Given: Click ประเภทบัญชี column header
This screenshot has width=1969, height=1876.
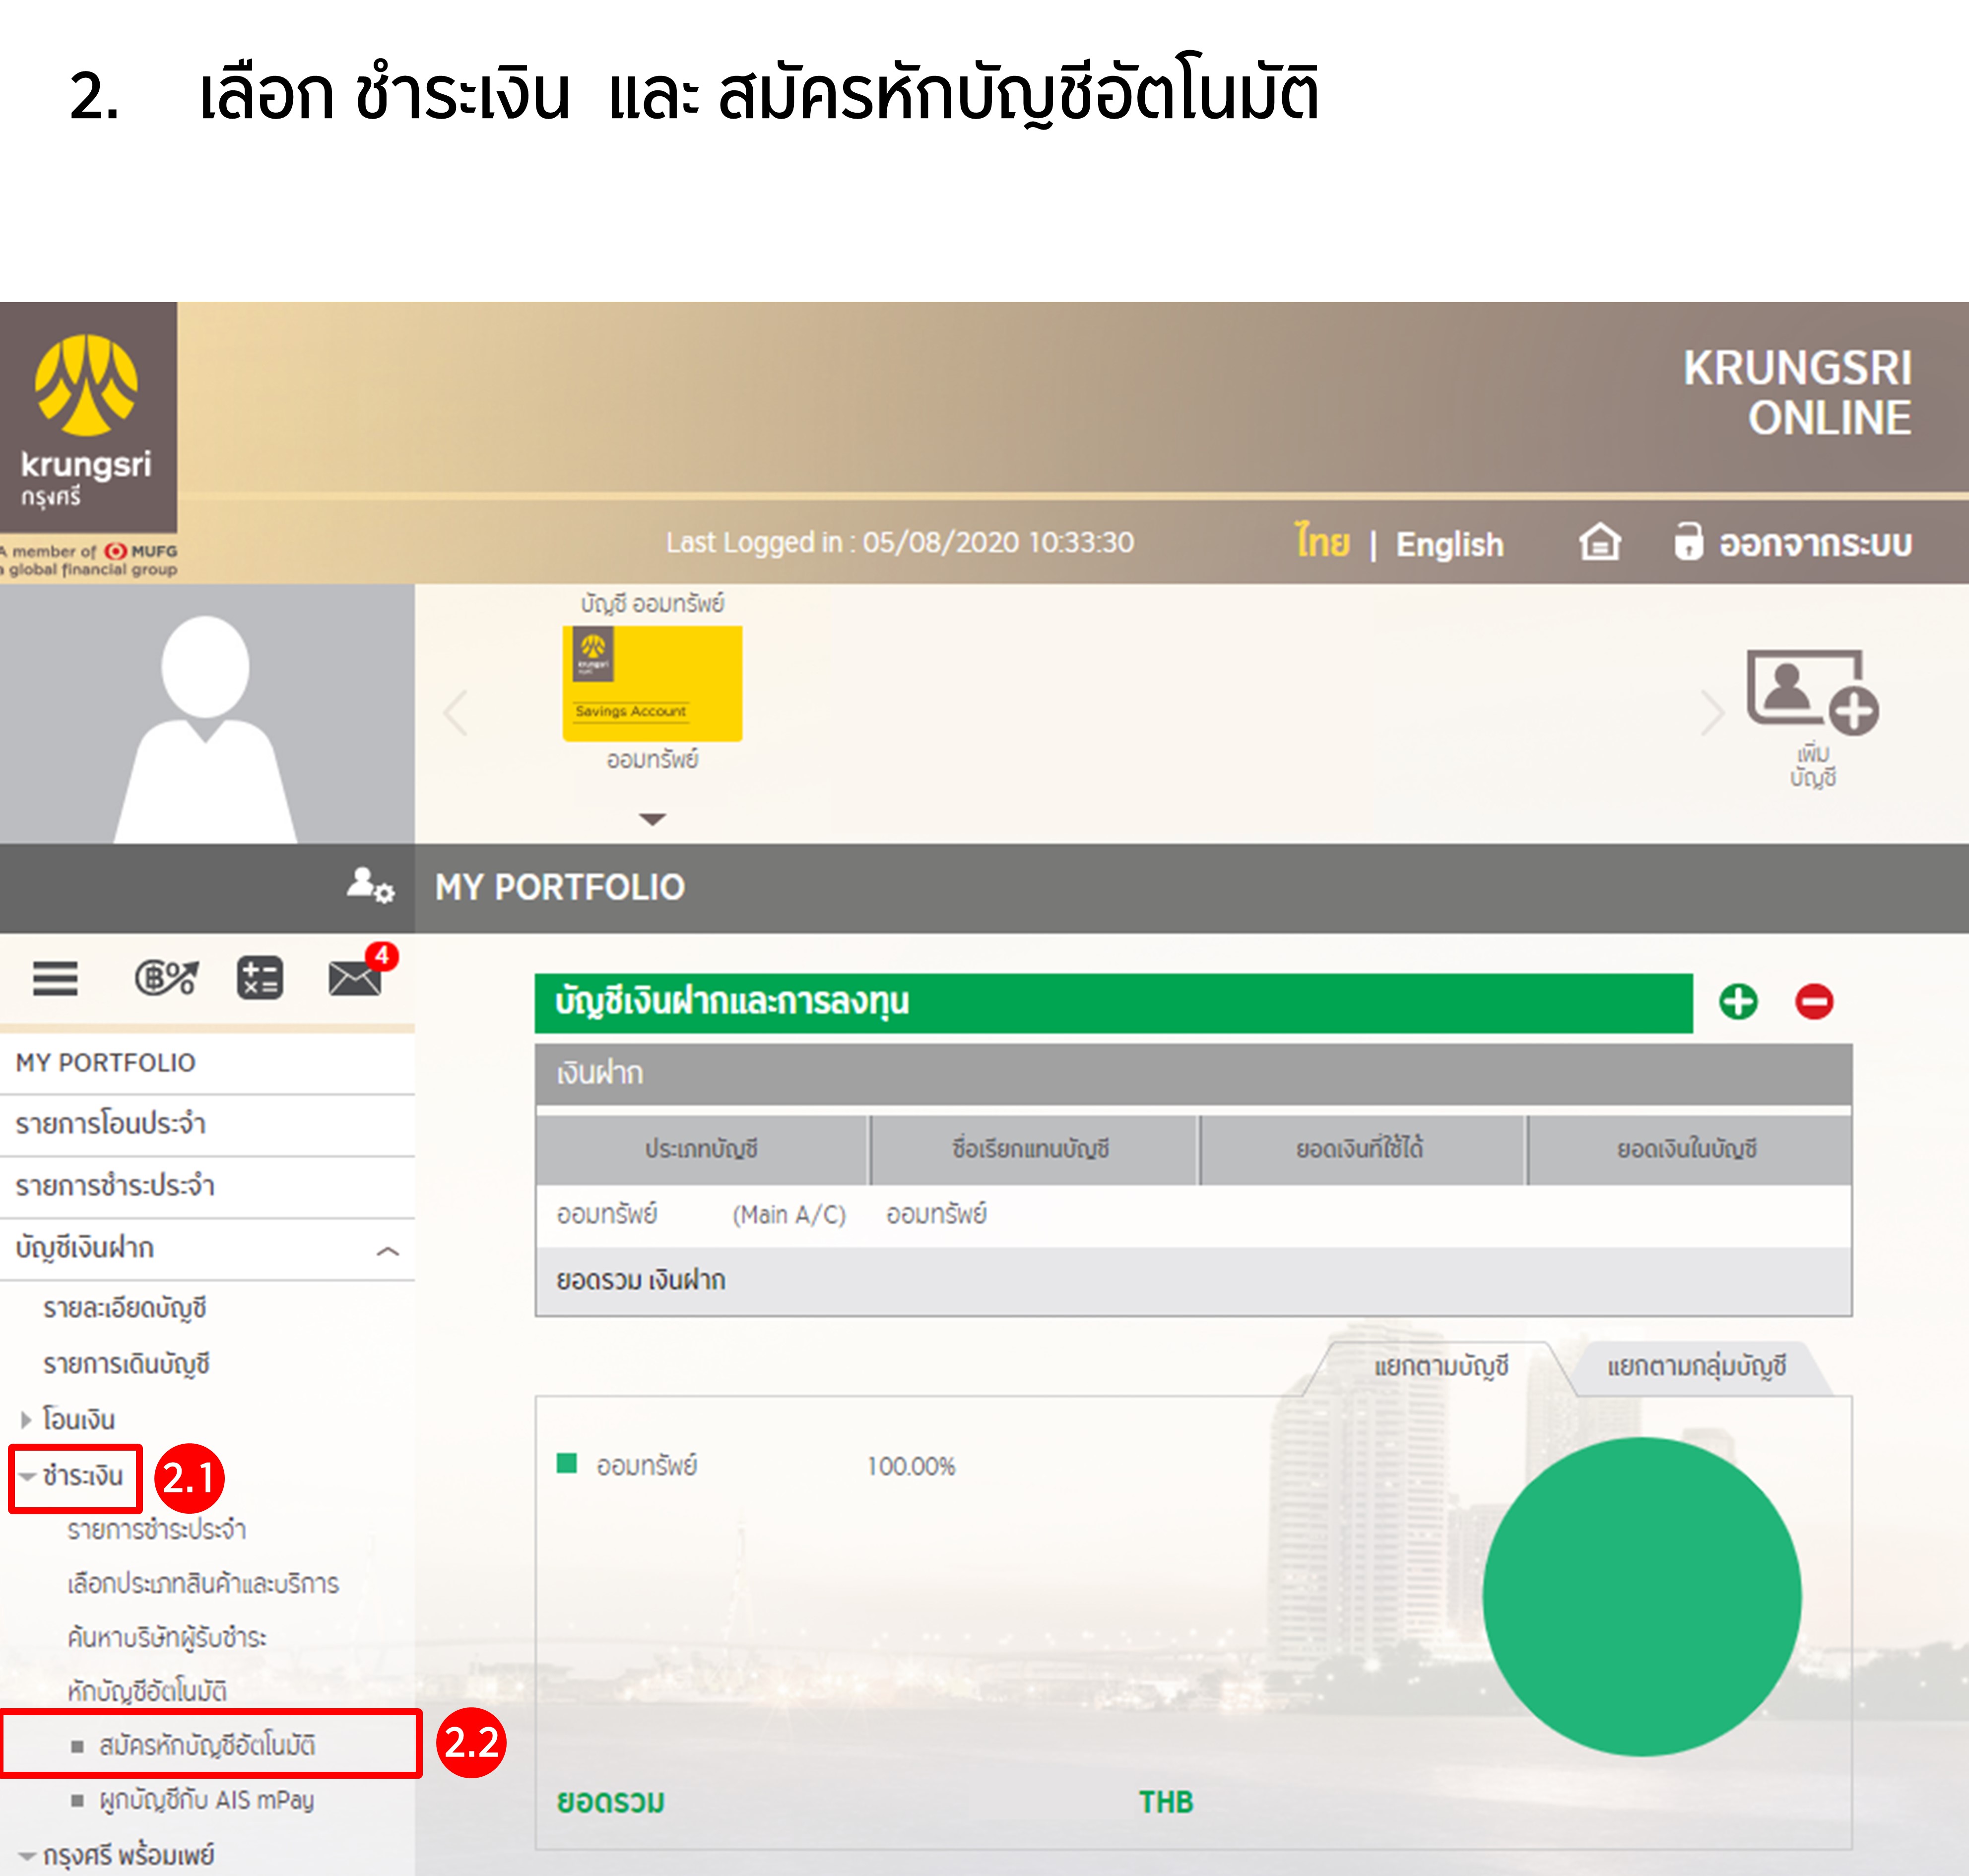Looking at the screenshot, I should (x=701, y=1150).
